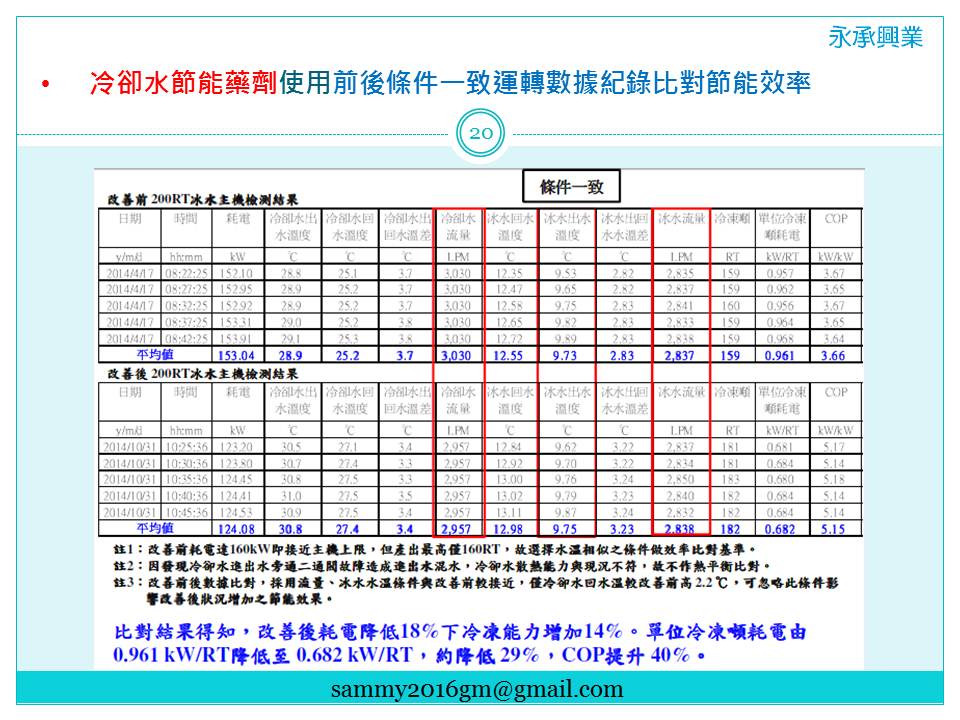Click the slide number 20 circle
This screenshot has height=720, width=960.
pyautogui.click(x=480, y=135)
